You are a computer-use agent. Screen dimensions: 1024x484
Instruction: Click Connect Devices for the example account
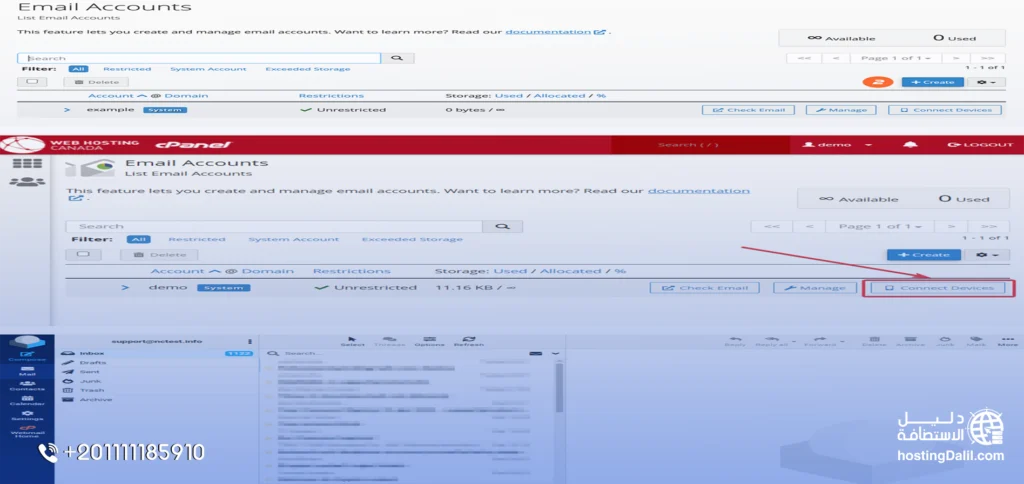click(x=945, y=110)
